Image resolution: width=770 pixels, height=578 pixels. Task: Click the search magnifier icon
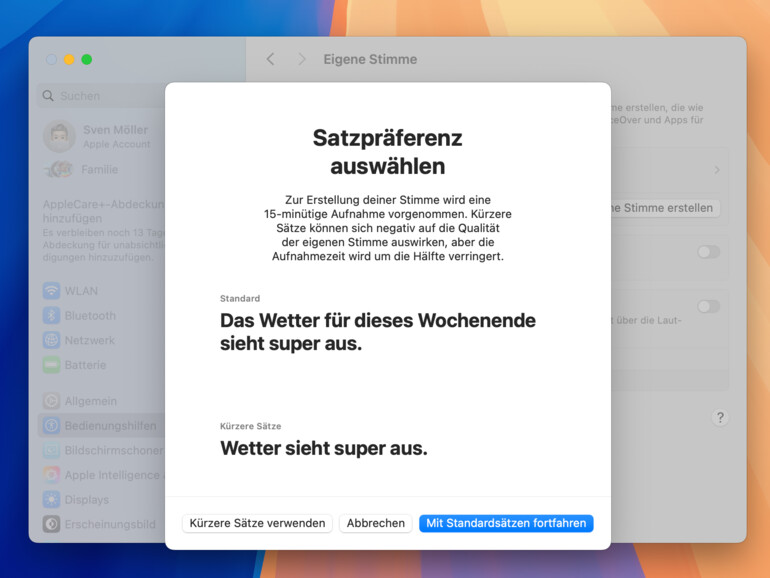[x=48, y=96]
